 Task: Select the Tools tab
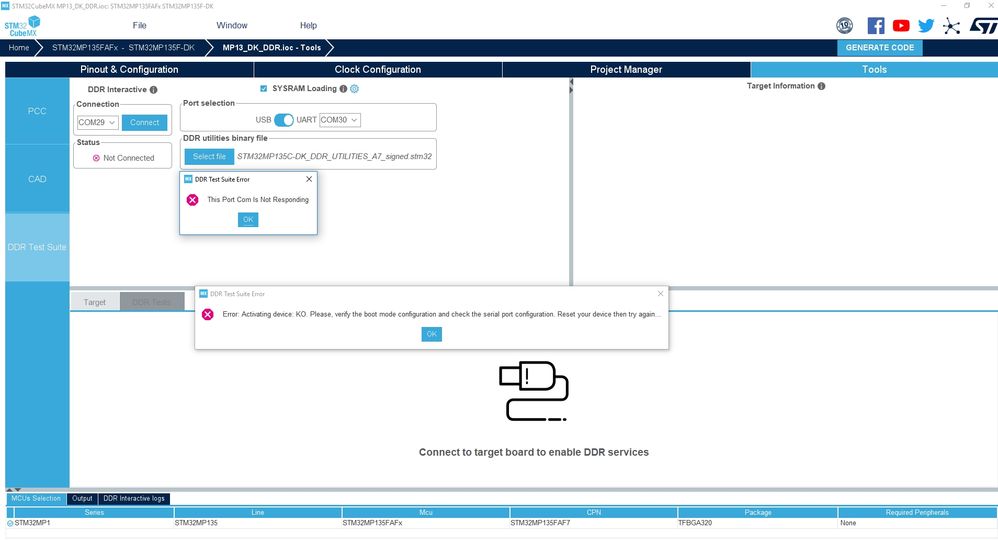(x=875, y=69)
